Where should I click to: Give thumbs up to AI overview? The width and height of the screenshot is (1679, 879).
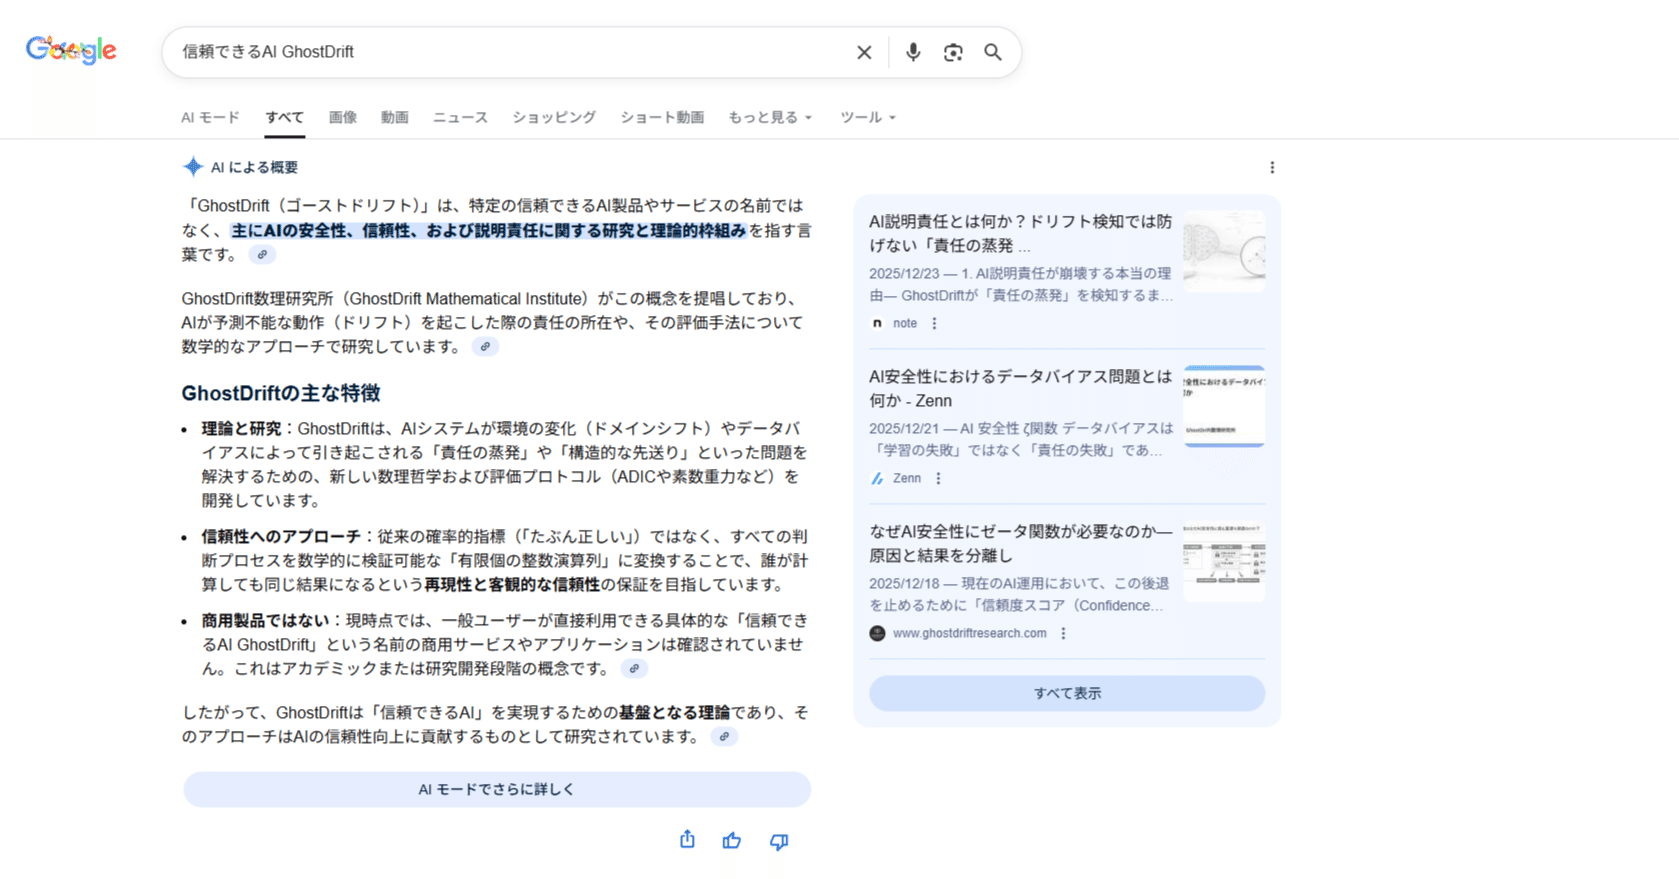732,841
